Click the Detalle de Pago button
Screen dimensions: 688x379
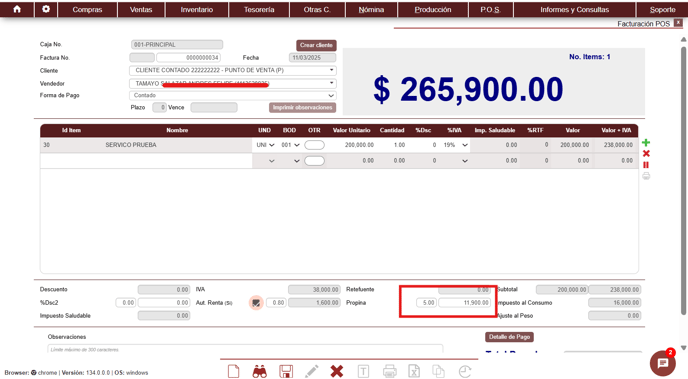tap(509, 337)
